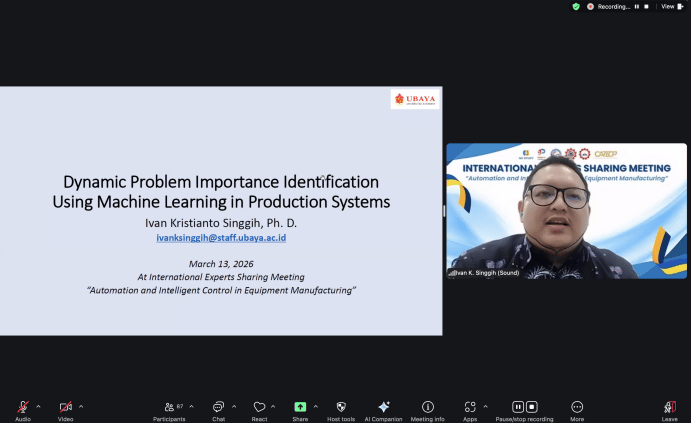Stop recording from the top indicator
This screenshot has height=423, width=691.
click(x=646, y=7)
